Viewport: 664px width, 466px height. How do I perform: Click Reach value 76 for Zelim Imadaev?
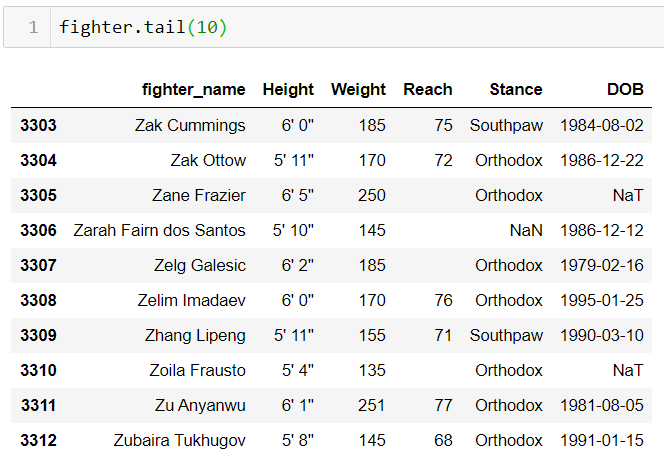443,300
